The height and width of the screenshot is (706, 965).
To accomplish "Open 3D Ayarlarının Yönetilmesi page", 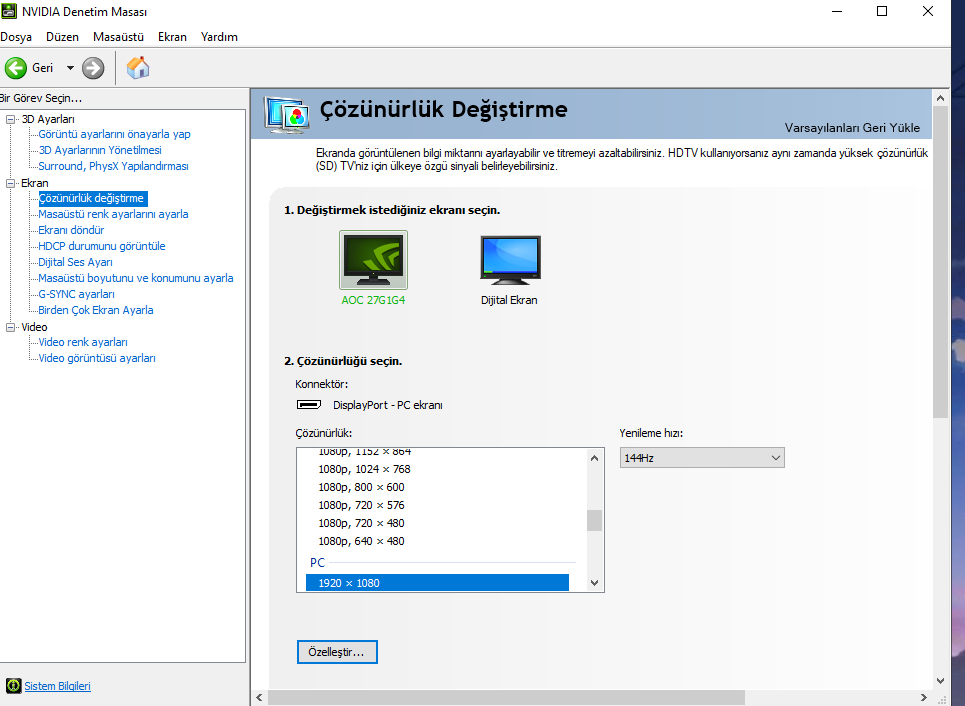I will tap(100, 150).
